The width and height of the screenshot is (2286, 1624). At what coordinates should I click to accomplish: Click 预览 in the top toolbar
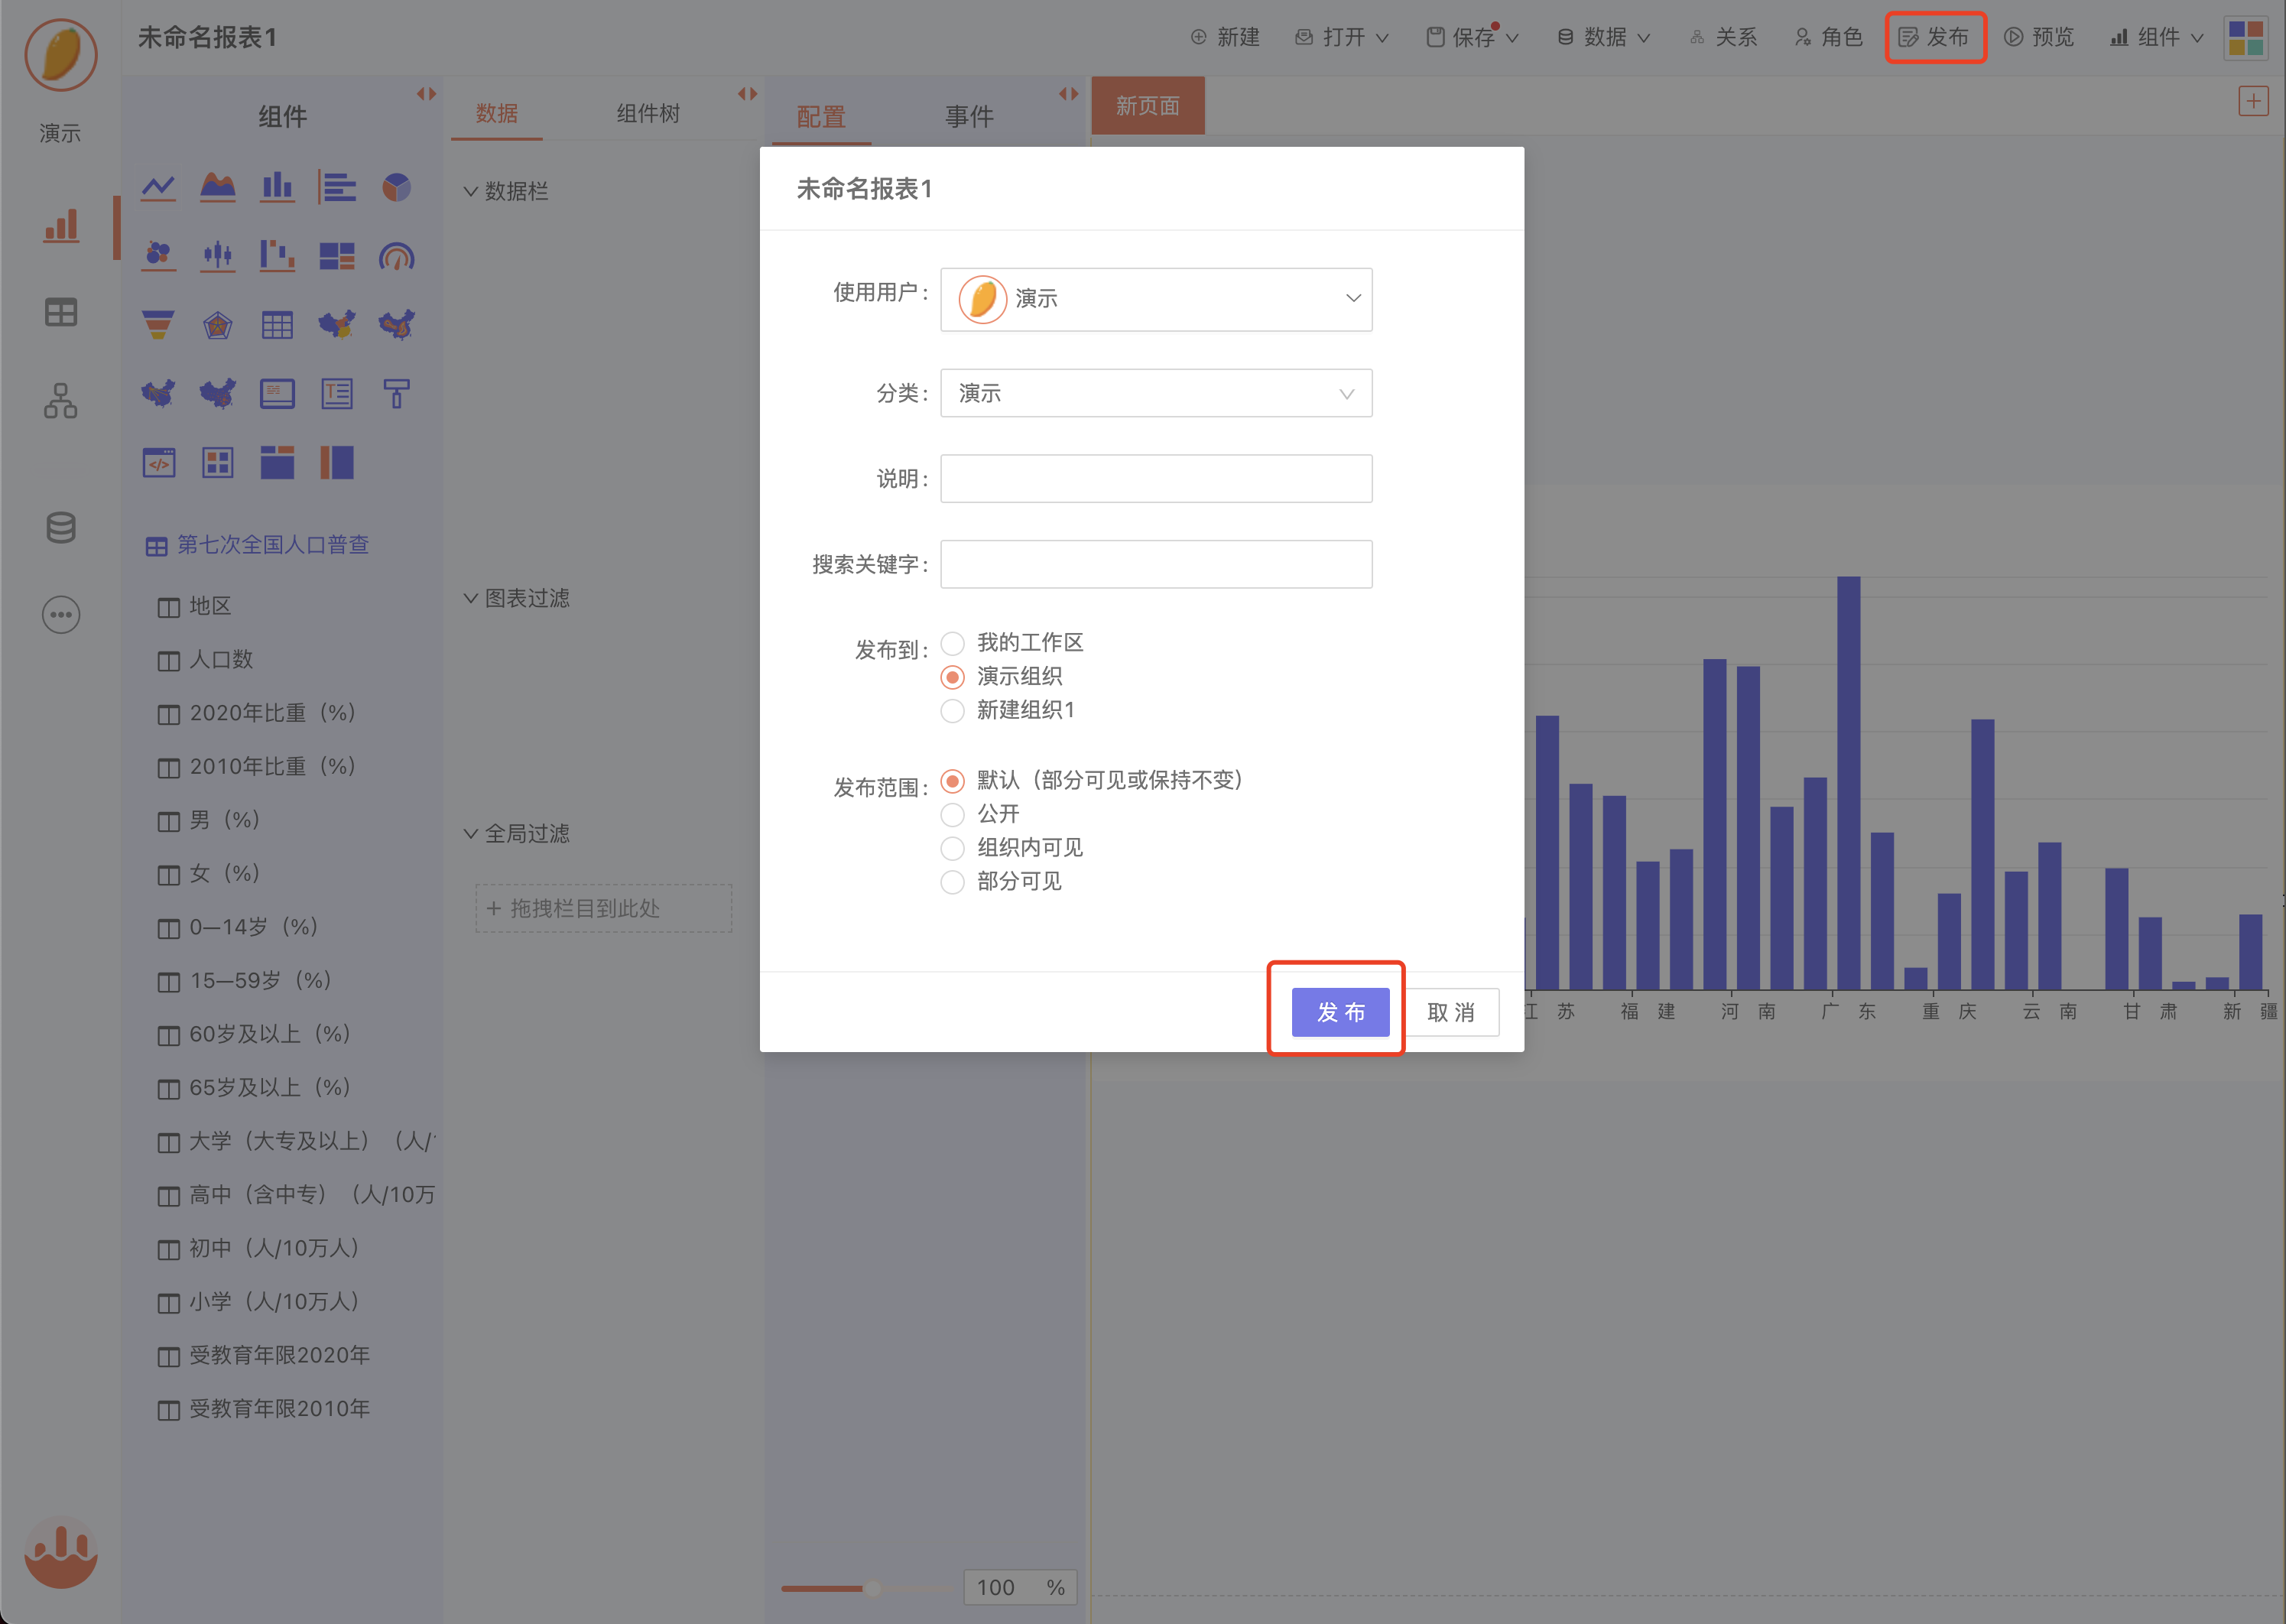tap(2039, 37)
